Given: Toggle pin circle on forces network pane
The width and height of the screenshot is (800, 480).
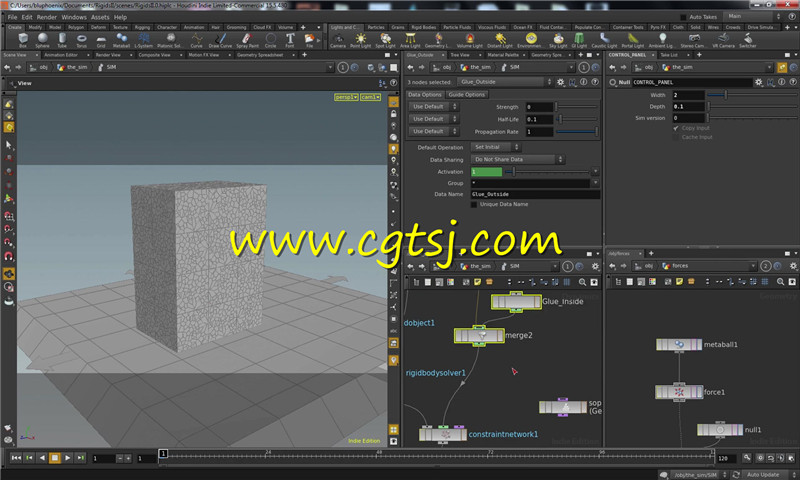Looking at the screenshot, I should [x=765, y=266].
